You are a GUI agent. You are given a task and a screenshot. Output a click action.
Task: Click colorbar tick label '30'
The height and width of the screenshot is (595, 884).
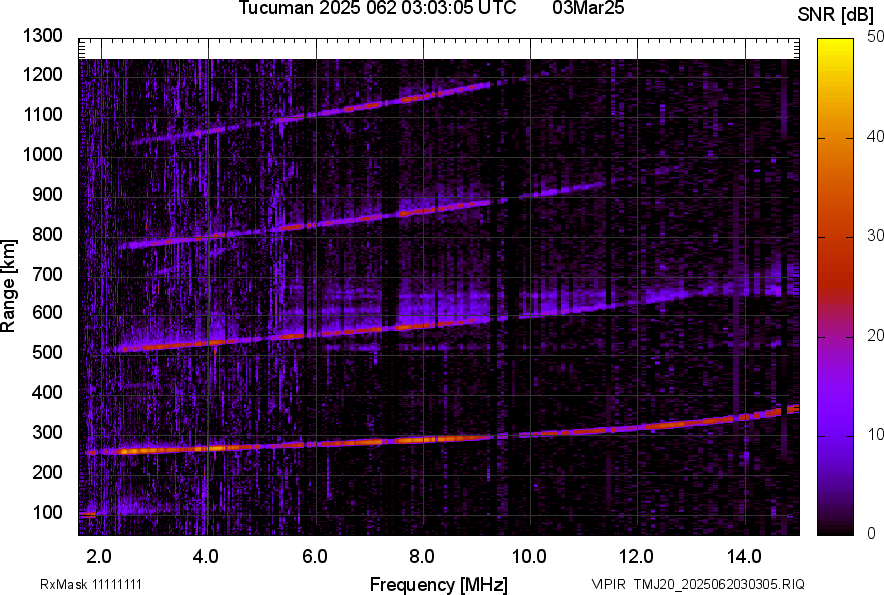(875, 235)
